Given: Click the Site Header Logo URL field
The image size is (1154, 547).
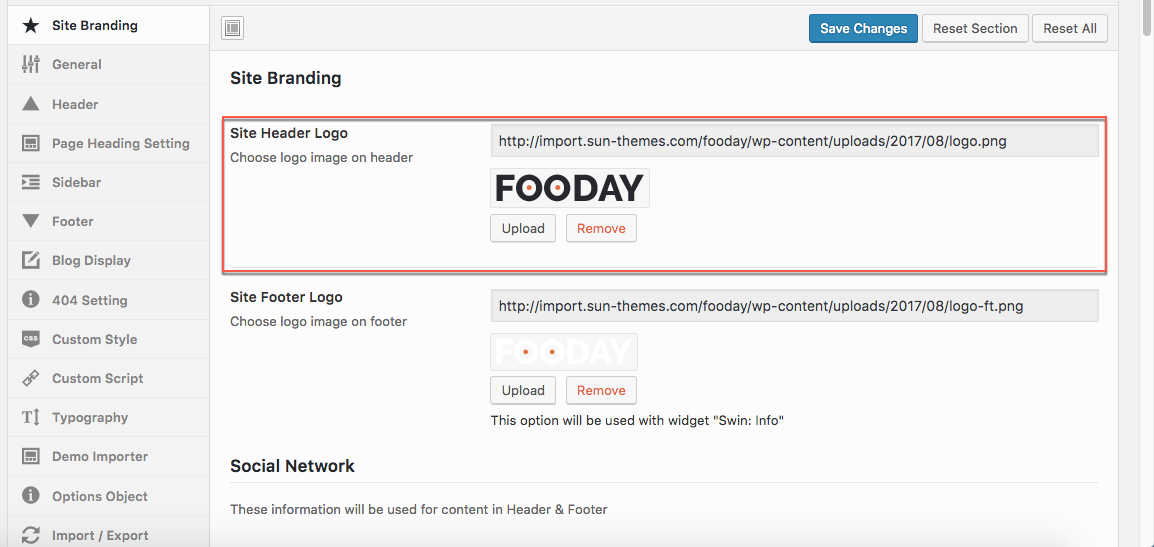Looking at the screenshot, I should coord(795,141).
